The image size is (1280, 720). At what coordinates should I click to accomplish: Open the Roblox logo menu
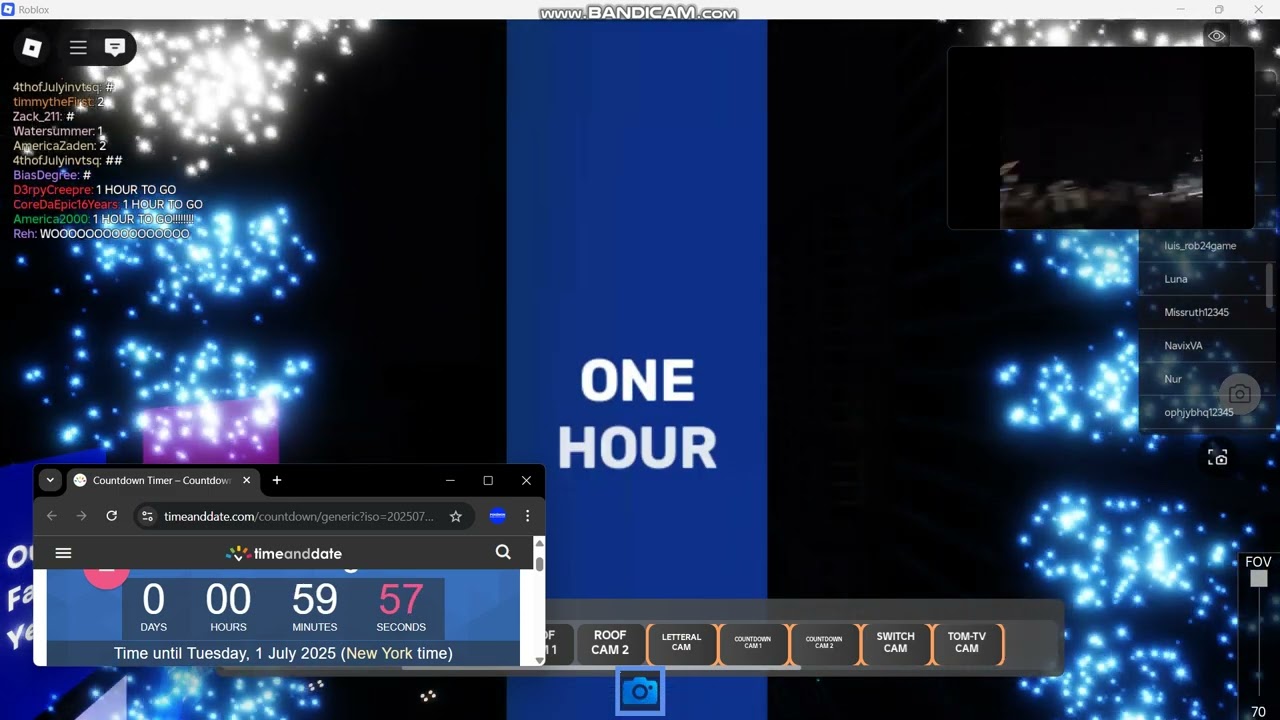tap(32, 47)
